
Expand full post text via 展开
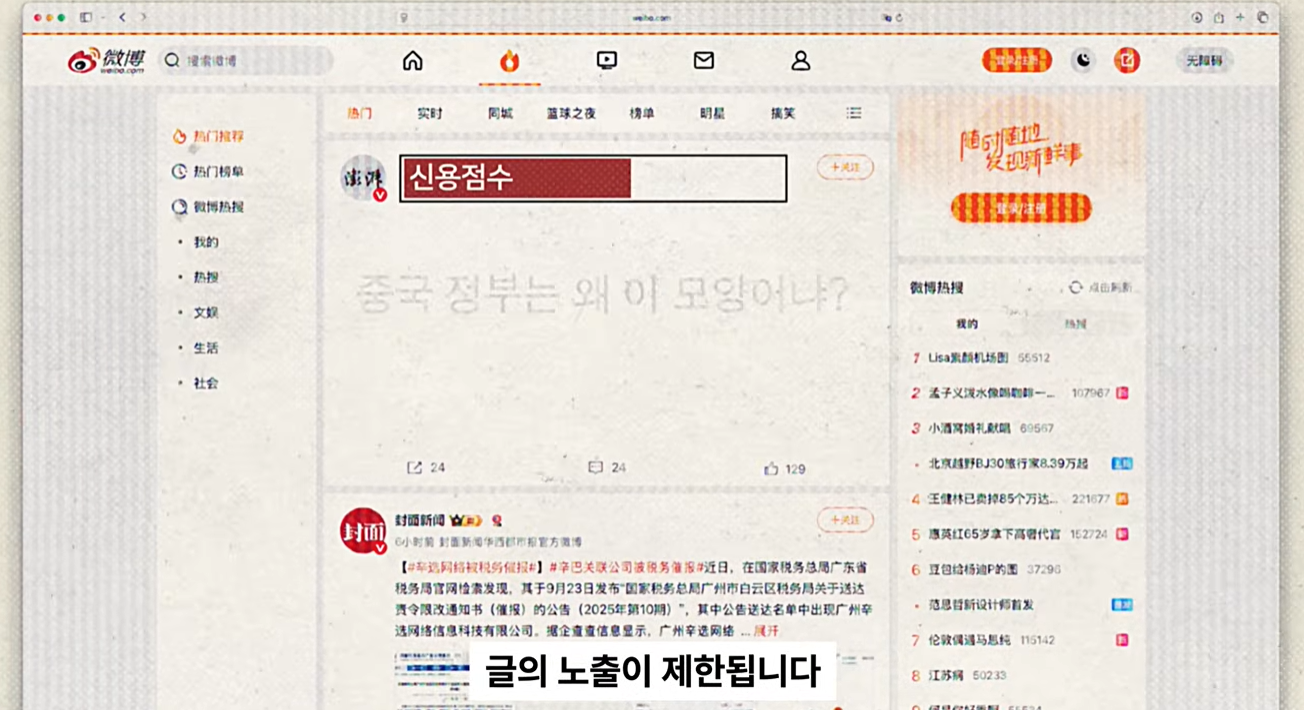[766, 631]
